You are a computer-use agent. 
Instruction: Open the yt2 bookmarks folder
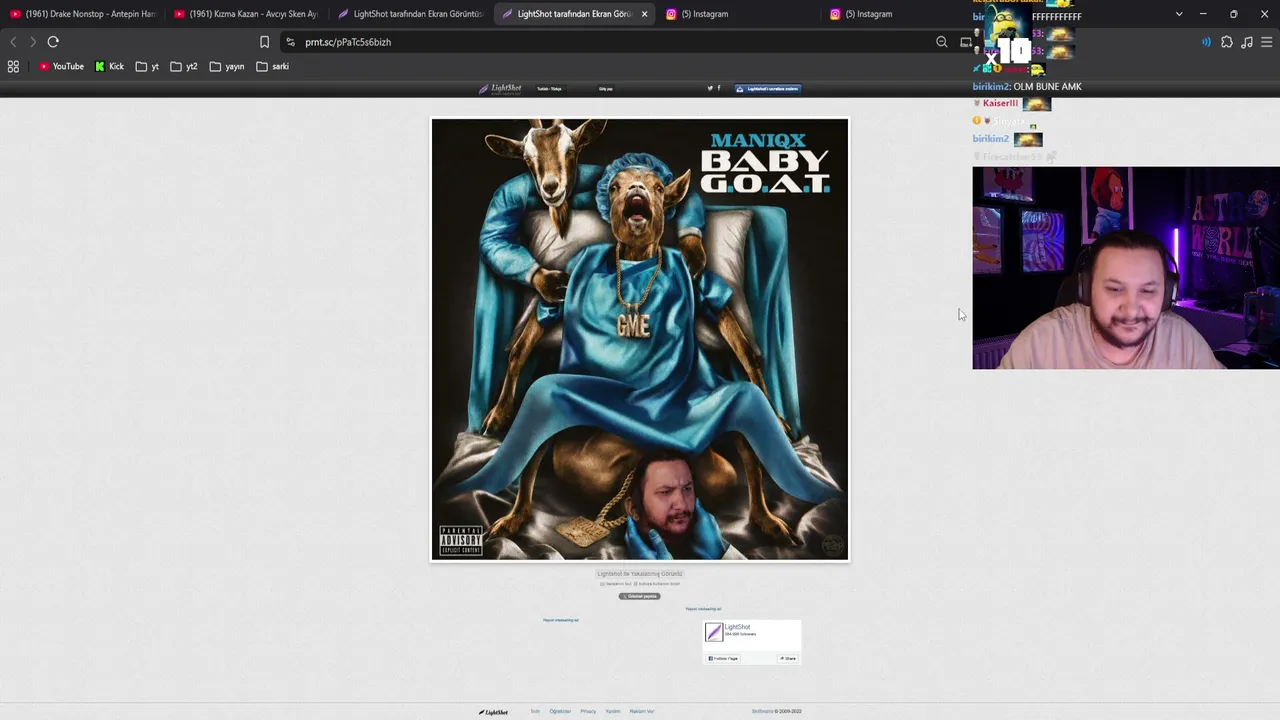[x=184, y=66]
